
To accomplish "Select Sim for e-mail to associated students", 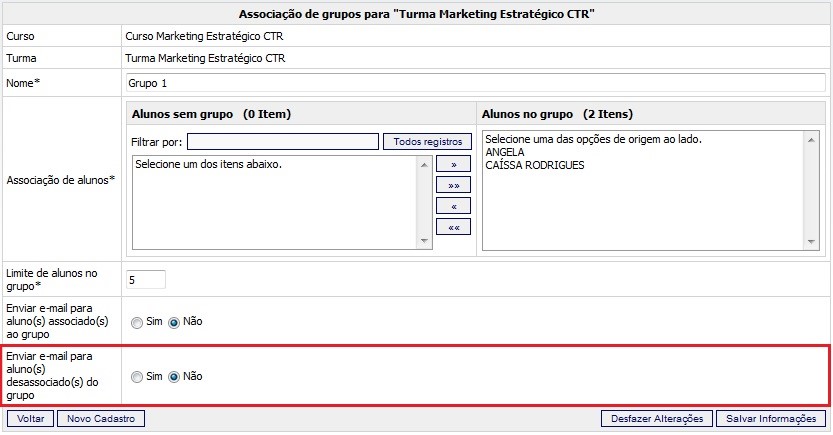I will [137, 322].
